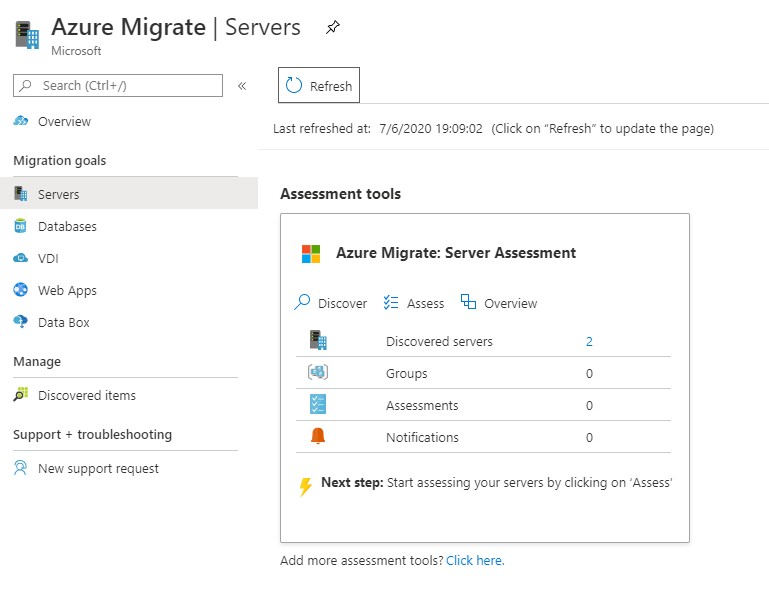Click the 'Manage' section header
The height and width of the screenshot is (593, 769).
coord(37,361)
